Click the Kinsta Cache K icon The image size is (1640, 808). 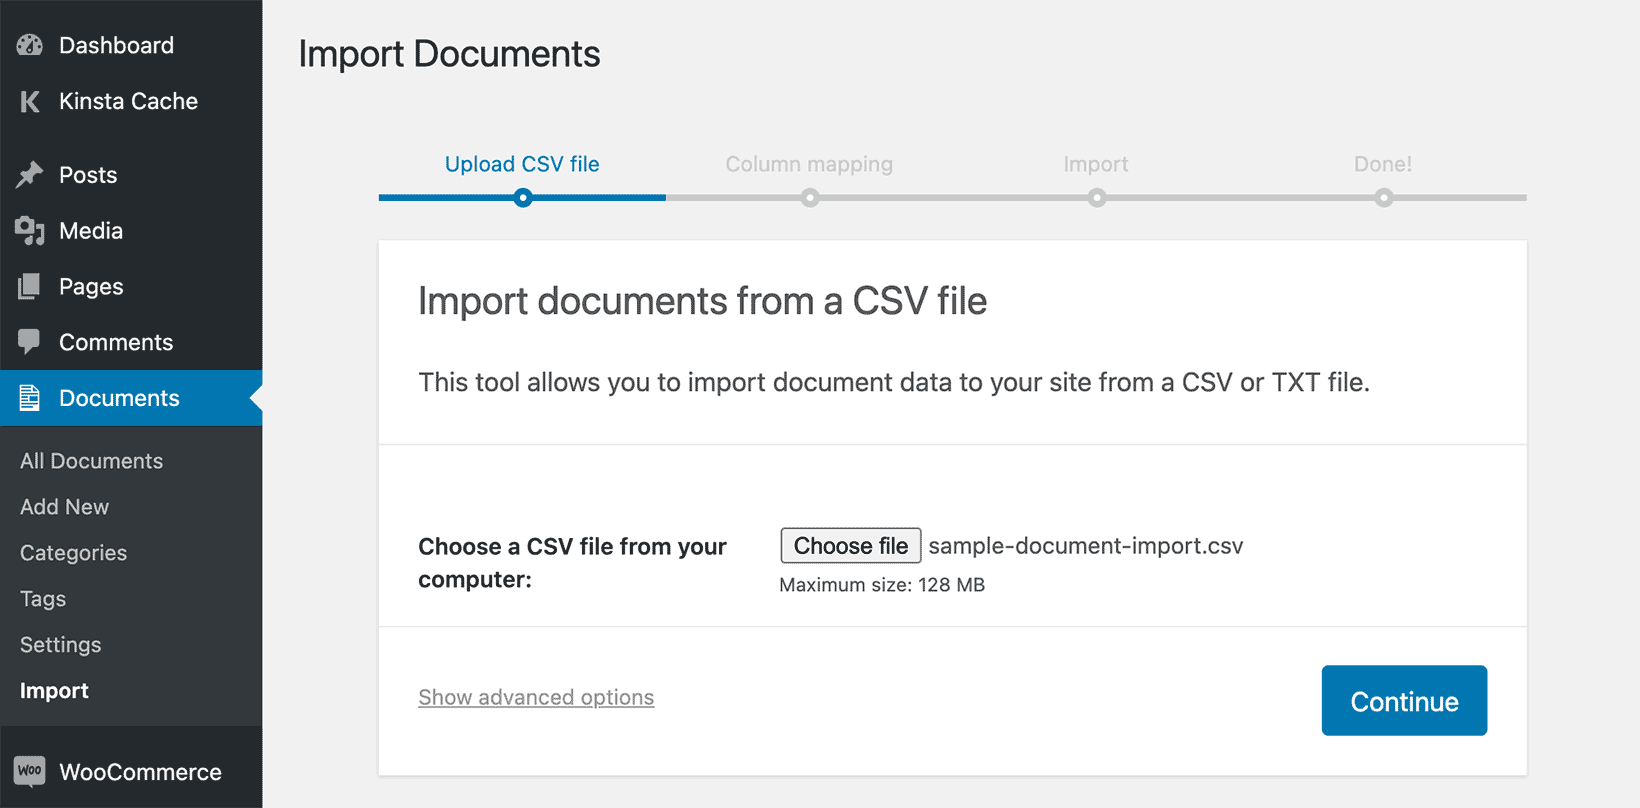(30, 101)
